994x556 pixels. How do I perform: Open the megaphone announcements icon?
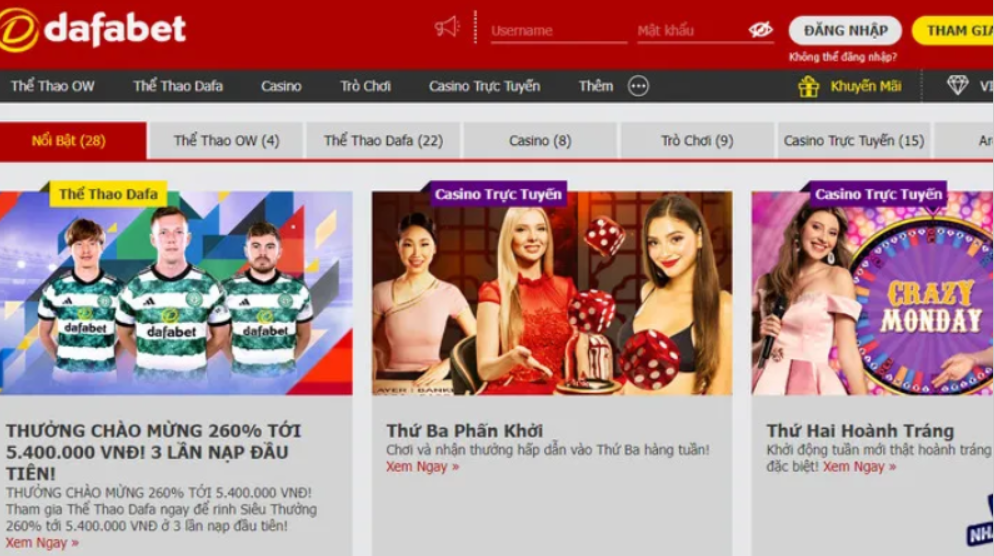447,27
